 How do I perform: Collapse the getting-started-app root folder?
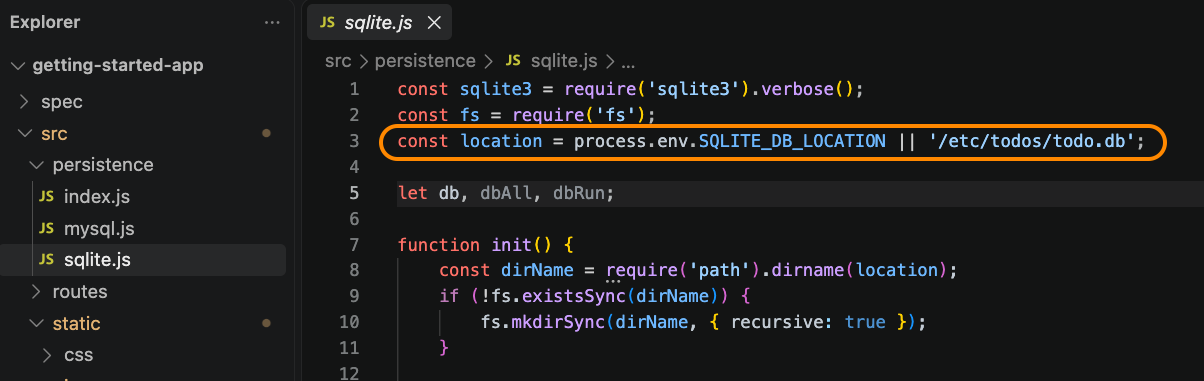pyautogui.click(x=17, y=66)
